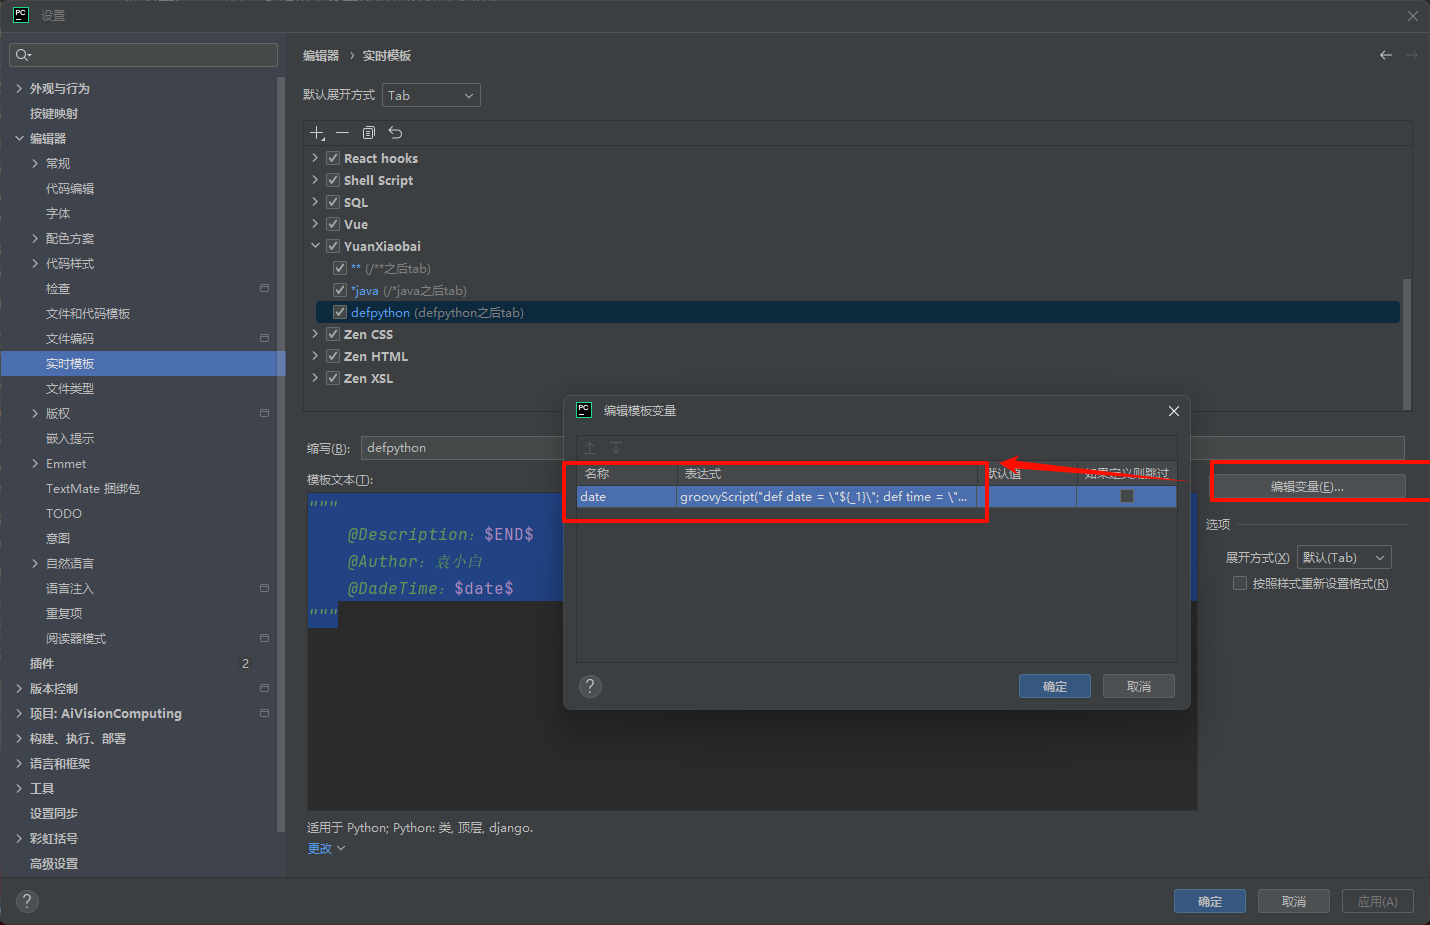Toggle the React hooks group checkbox
This screenshot has height=925, width=1430.
pyautogui.click(x=333, y=158)
